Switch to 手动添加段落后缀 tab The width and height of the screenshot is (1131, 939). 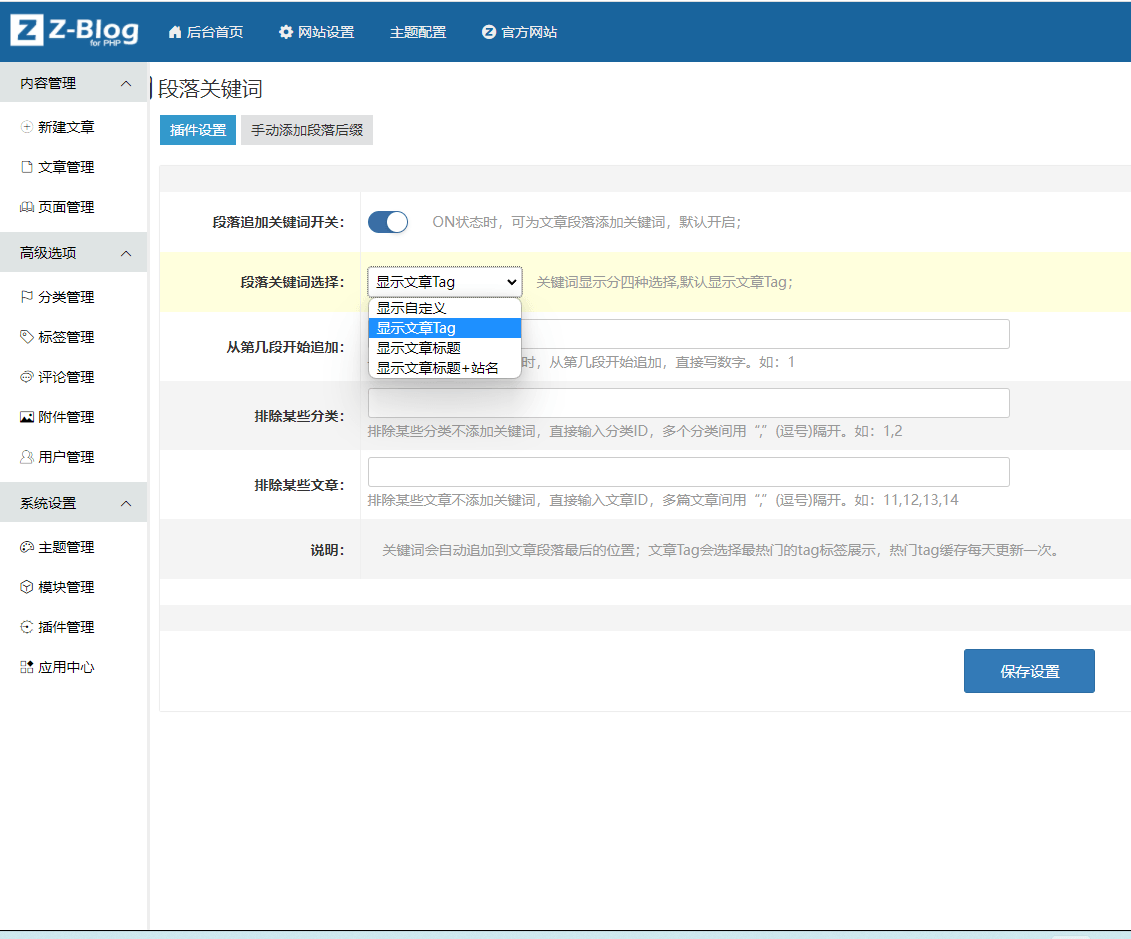(x=306, y=130)
